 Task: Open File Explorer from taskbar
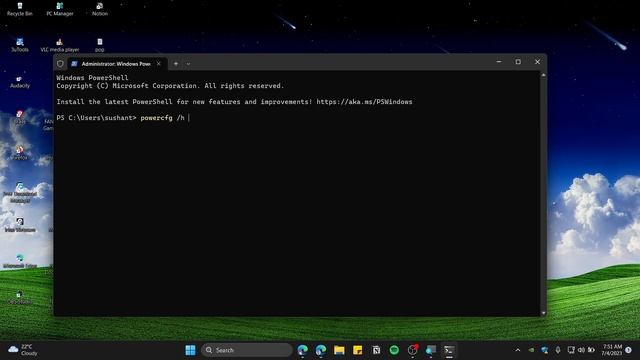(x=339, y=350)
